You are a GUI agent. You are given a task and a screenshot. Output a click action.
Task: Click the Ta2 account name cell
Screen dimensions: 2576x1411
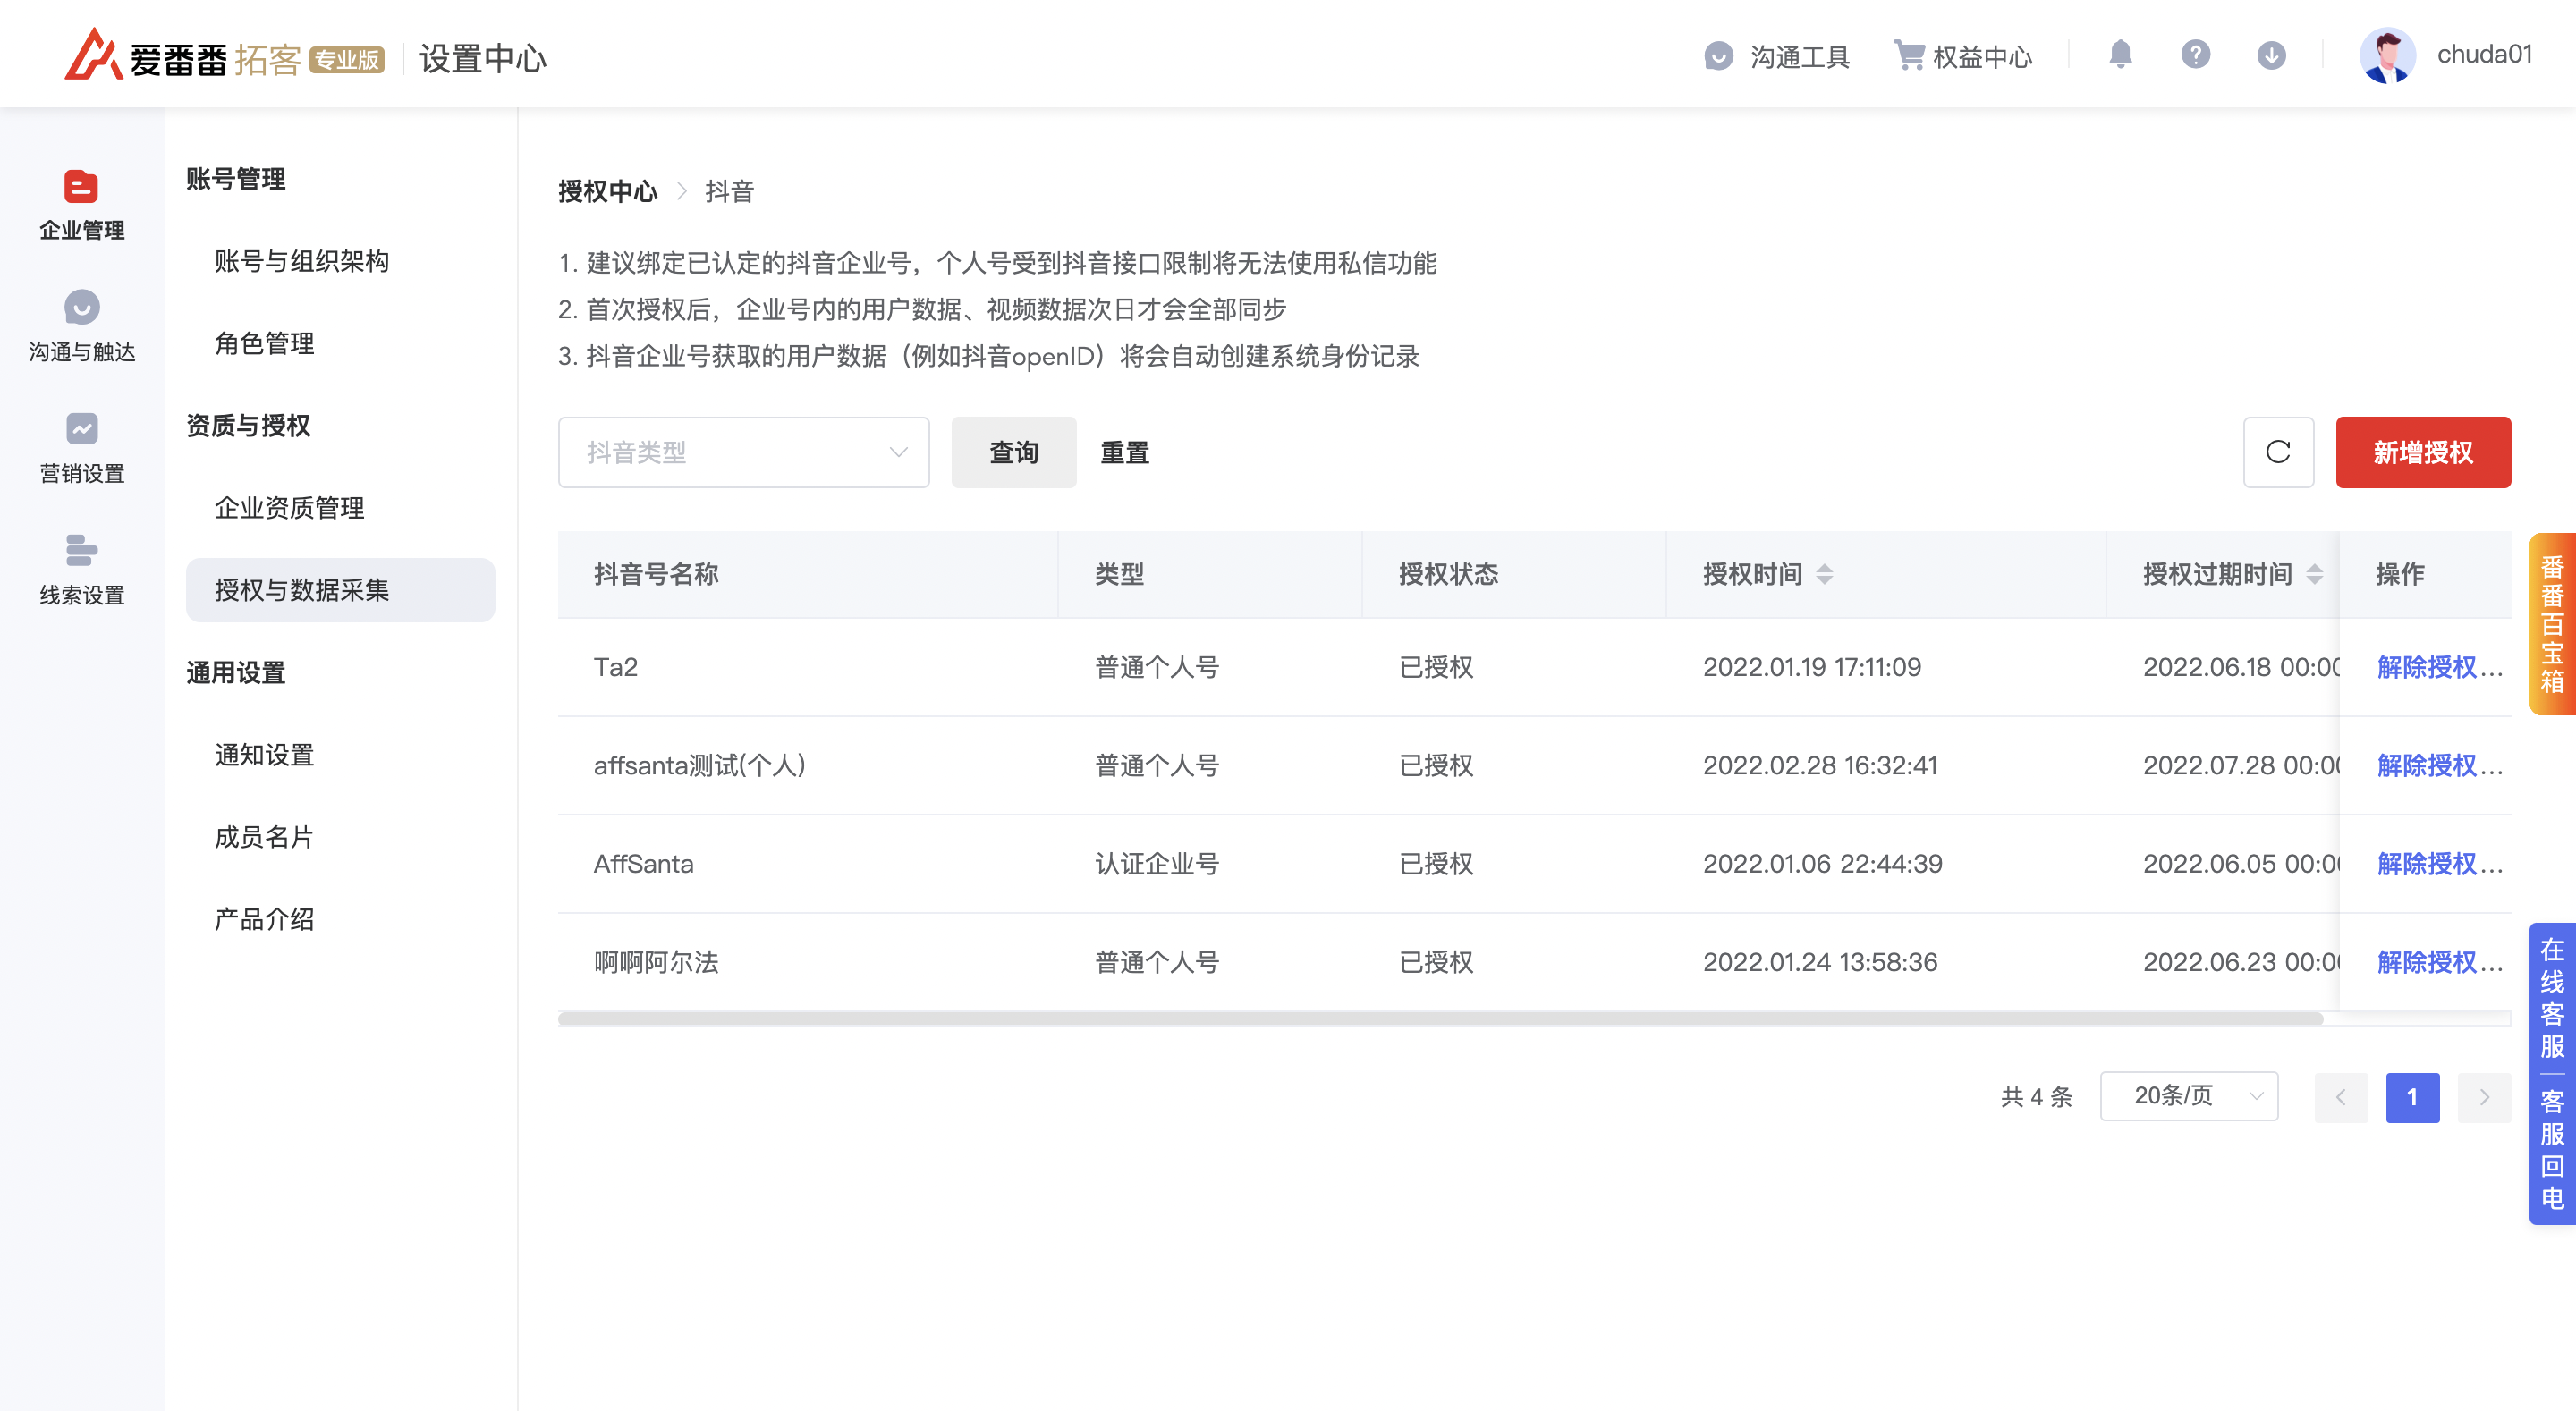pyautogui.click(x=615, y=667)
